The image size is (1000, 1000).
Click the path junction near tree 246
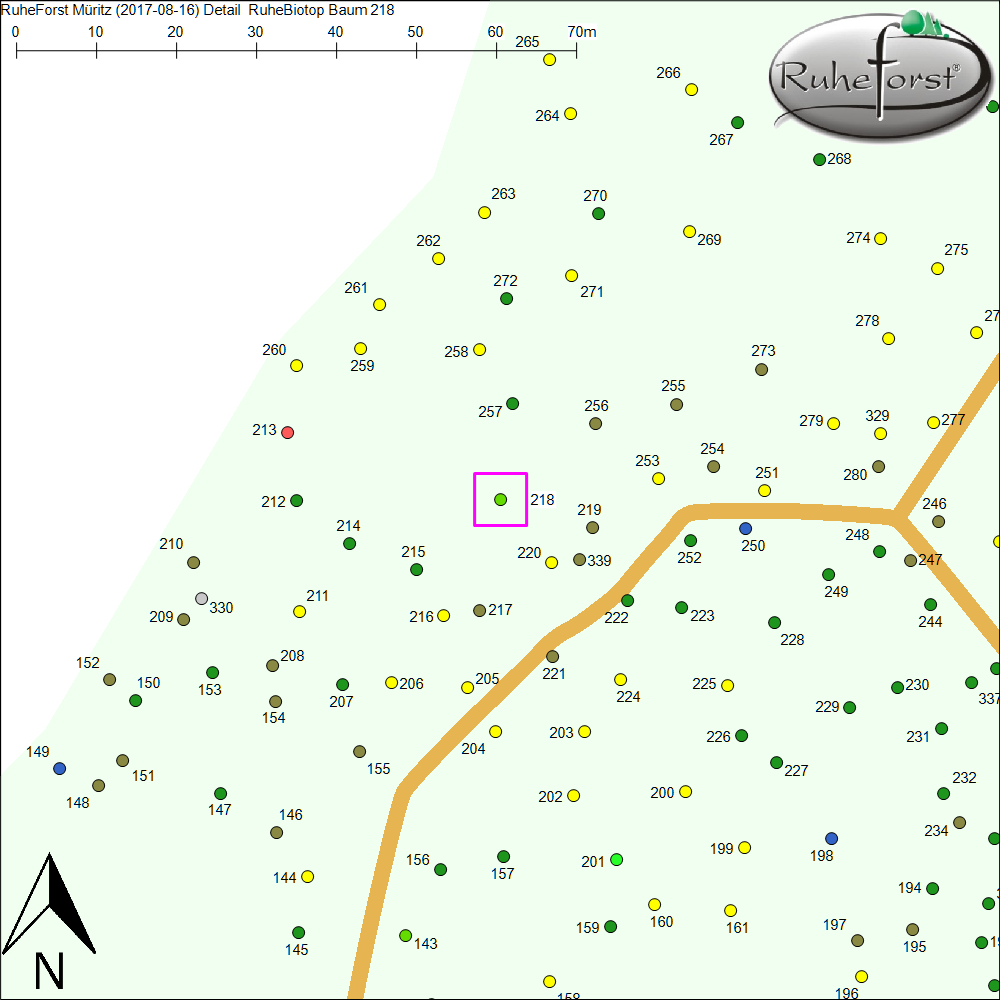click(897, 517)
